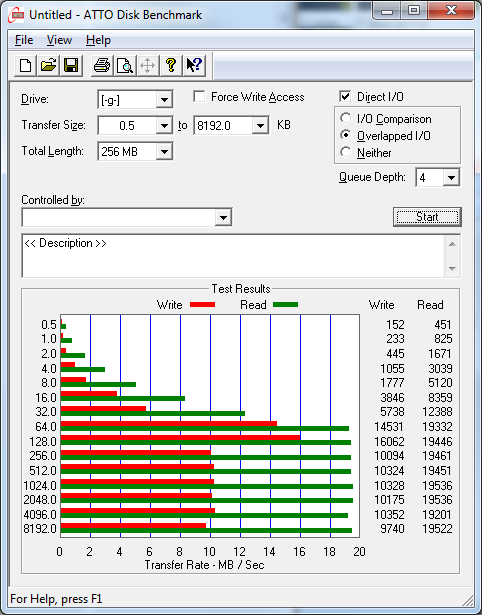
Task: Click the green Read legend swatch
Action: point(285,305)
